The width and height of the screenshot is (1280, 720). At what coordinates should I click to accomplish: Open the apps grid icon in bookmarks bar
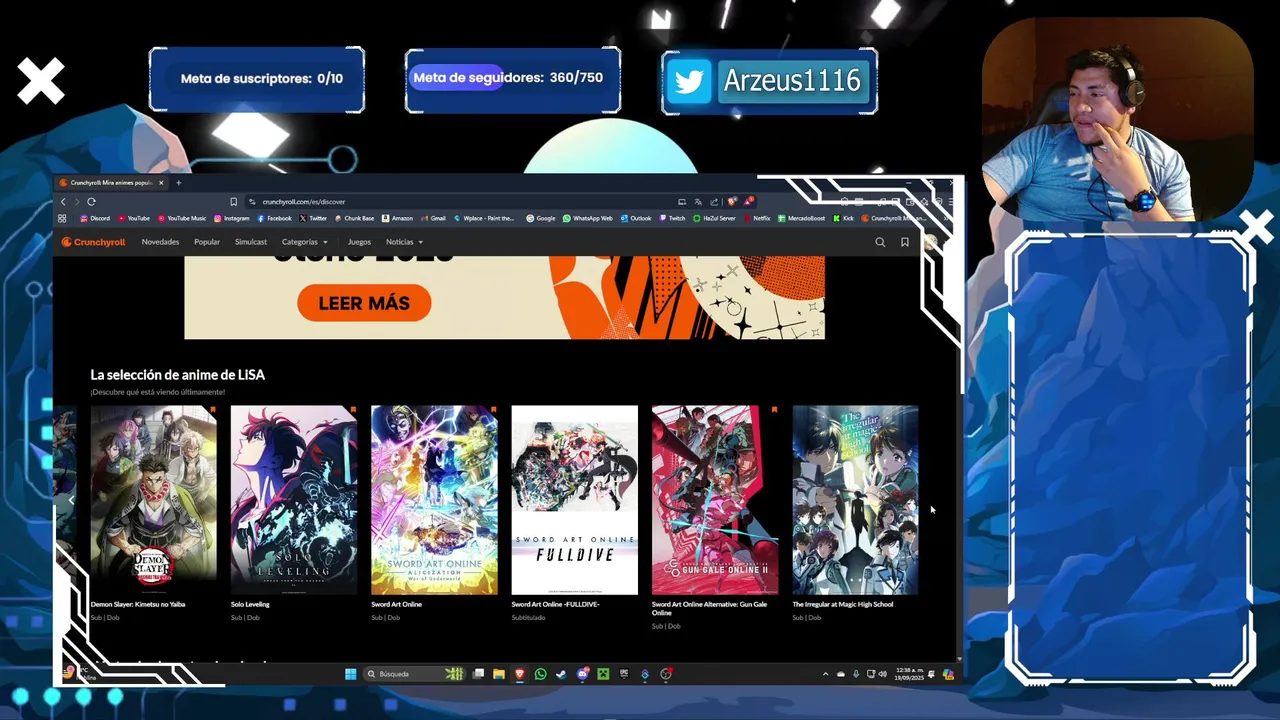62,218
